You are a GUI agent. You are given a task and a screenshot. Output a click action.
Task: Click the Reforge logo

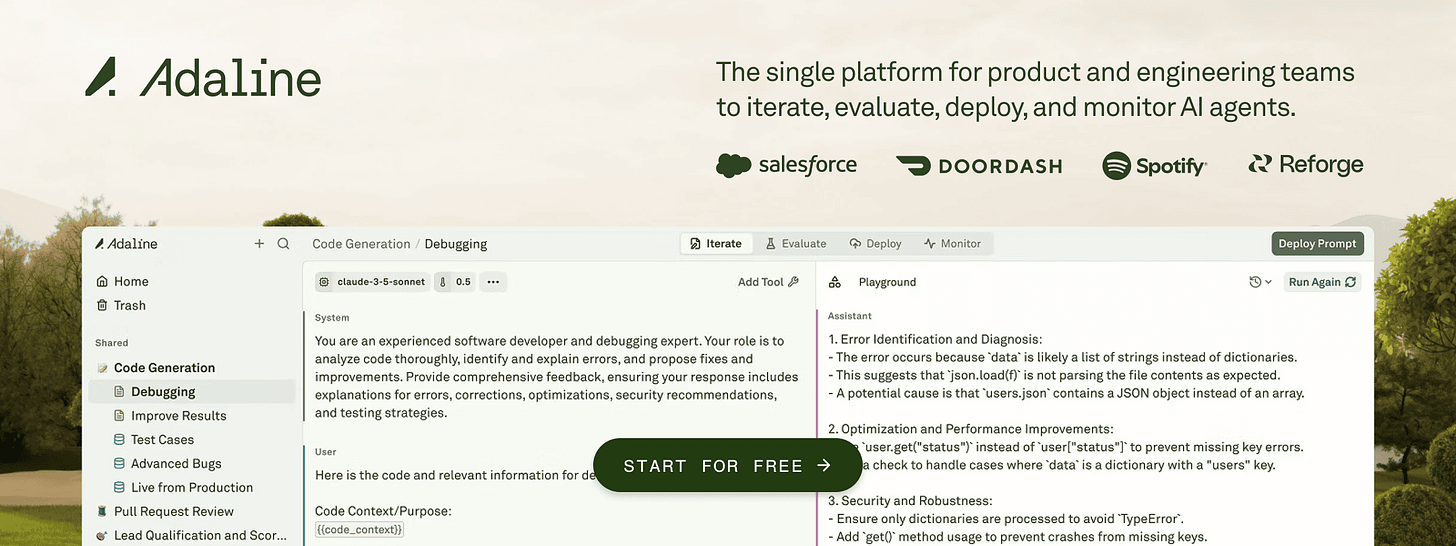coord(1305,165)
